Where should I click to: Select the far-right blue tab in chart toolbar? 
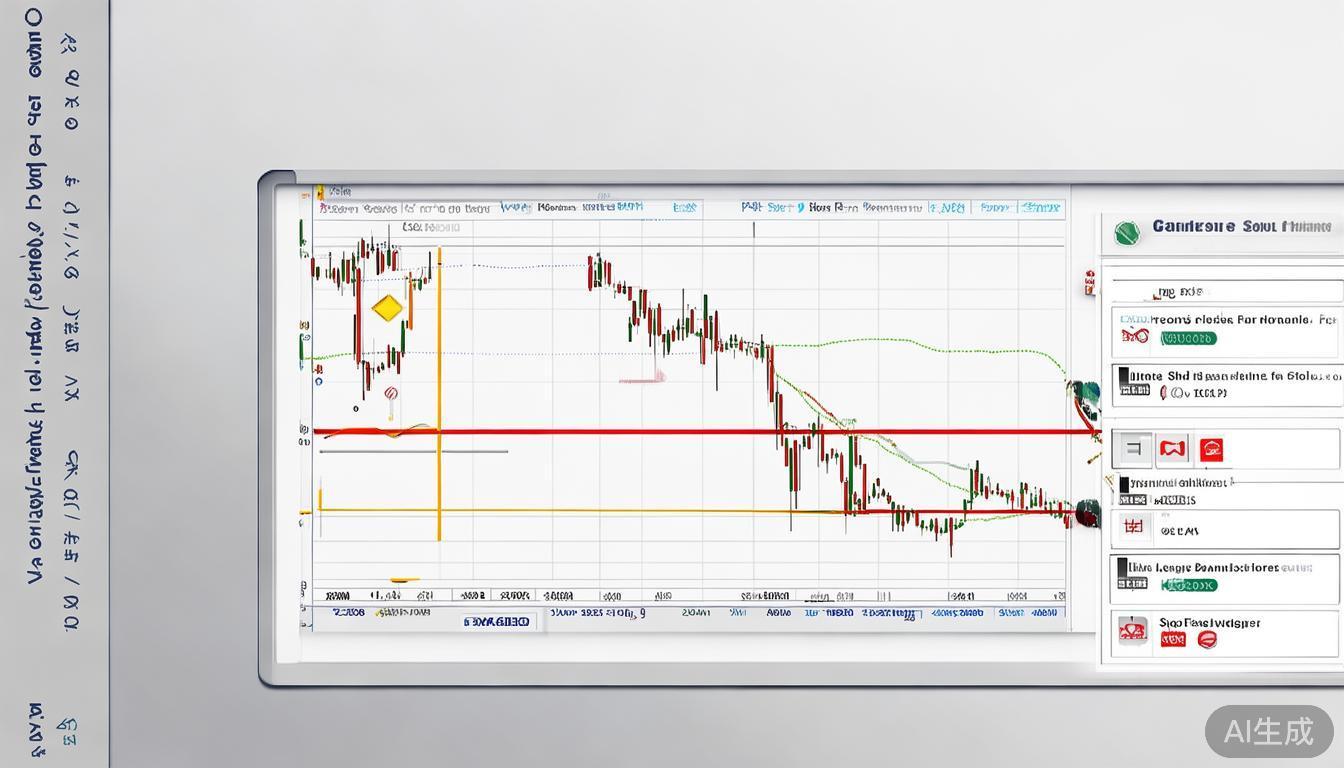tap(1040, 208)
